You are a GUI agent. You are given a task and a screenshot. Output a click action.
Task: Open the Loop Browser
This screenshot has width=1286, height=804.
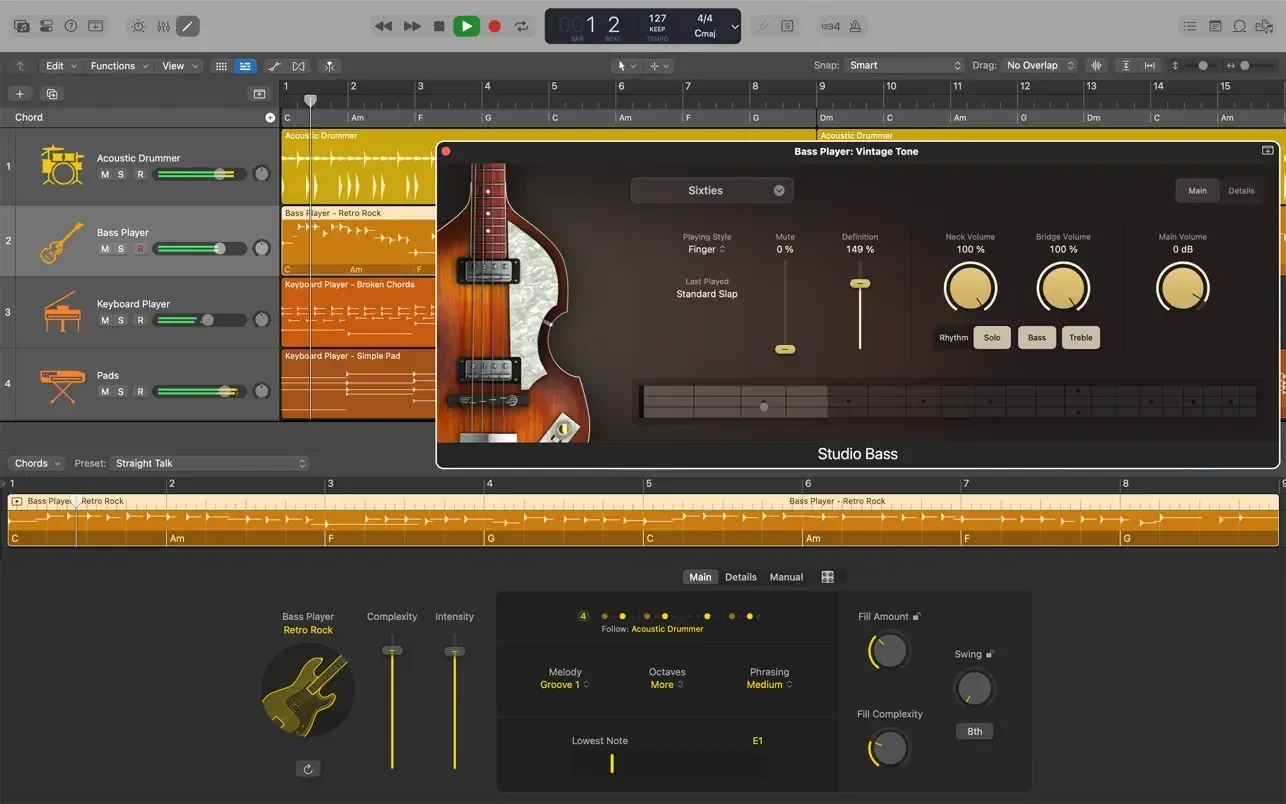(x=1239, y=25)
